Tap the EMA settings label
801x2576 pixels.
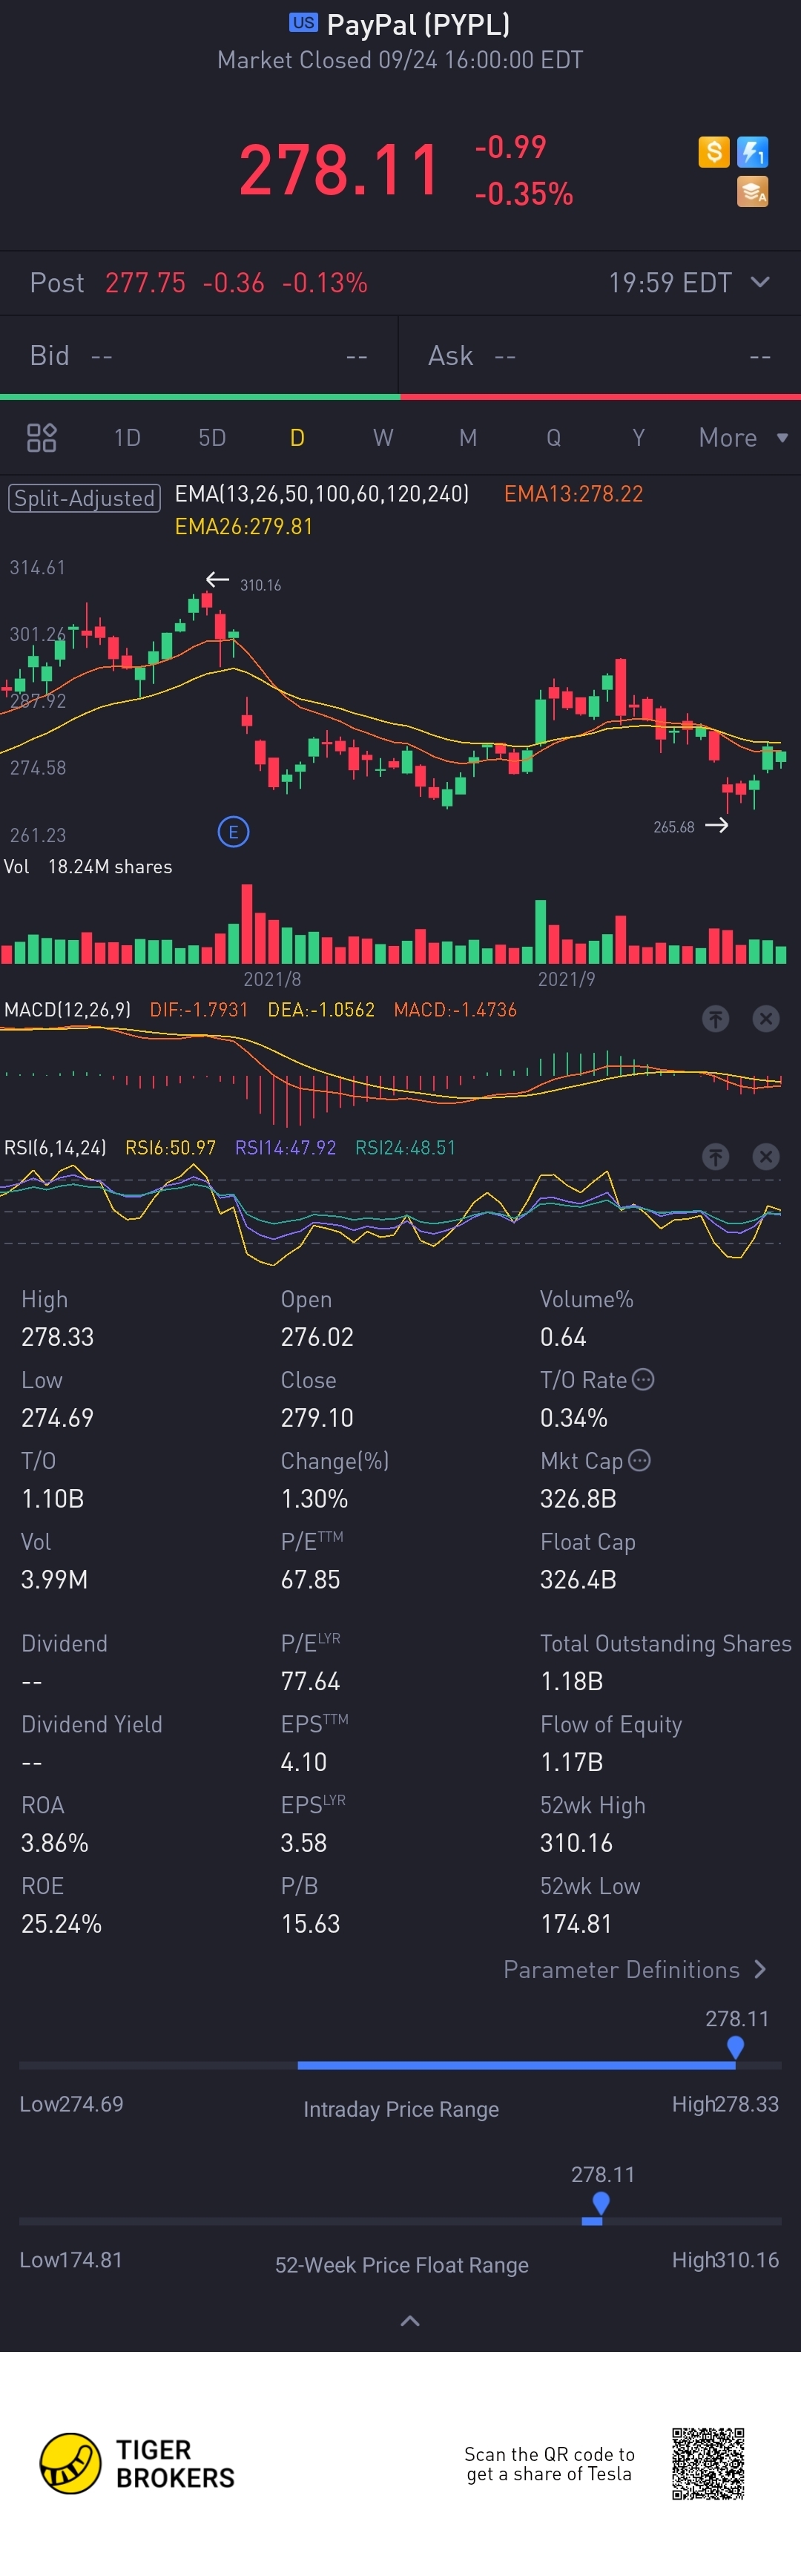[322, 493]
